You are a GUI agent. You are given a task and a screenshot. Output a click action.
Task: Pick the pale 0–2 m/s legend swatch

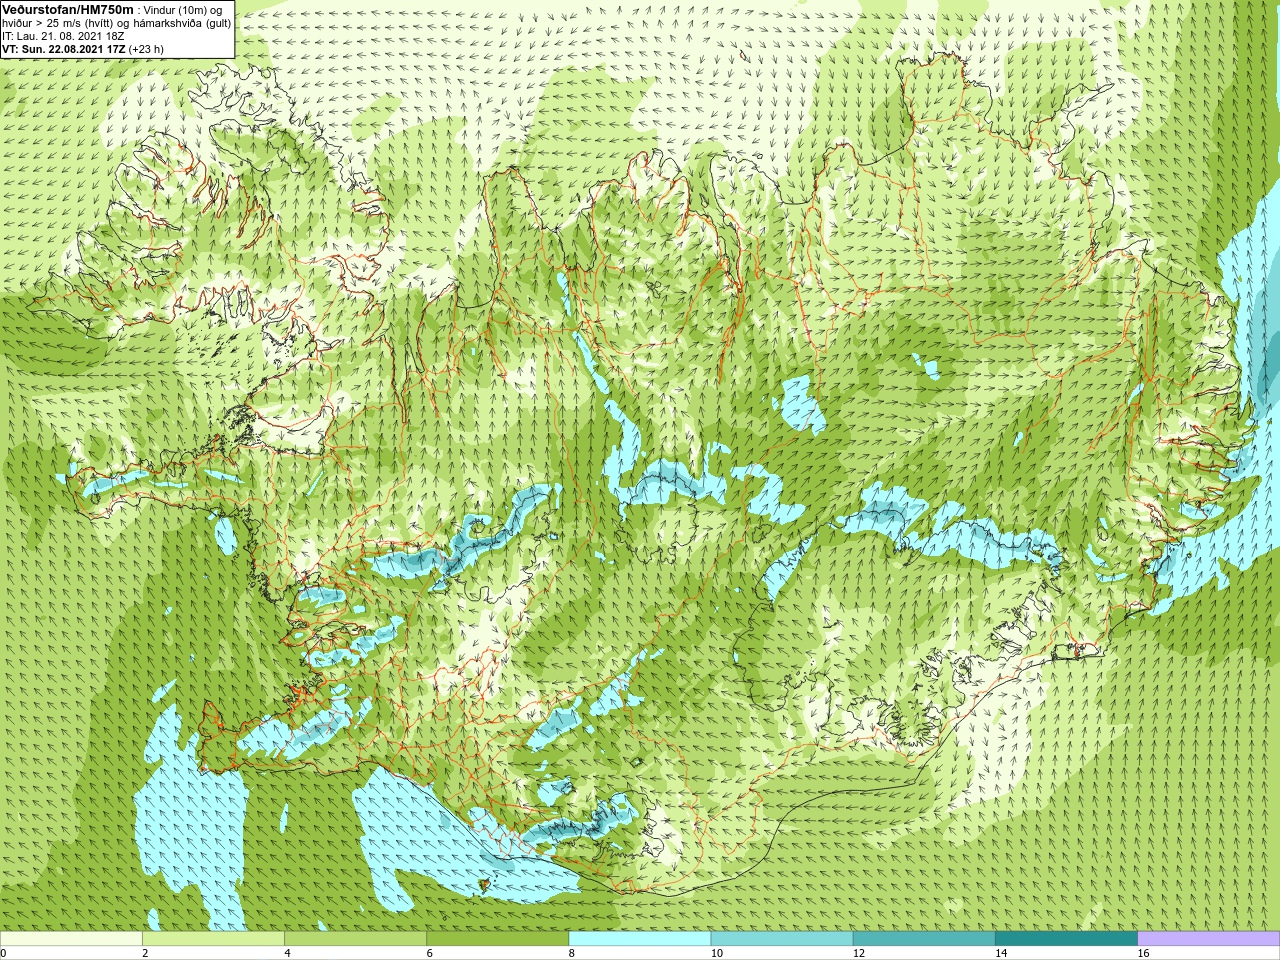click(x=71, y=939)
